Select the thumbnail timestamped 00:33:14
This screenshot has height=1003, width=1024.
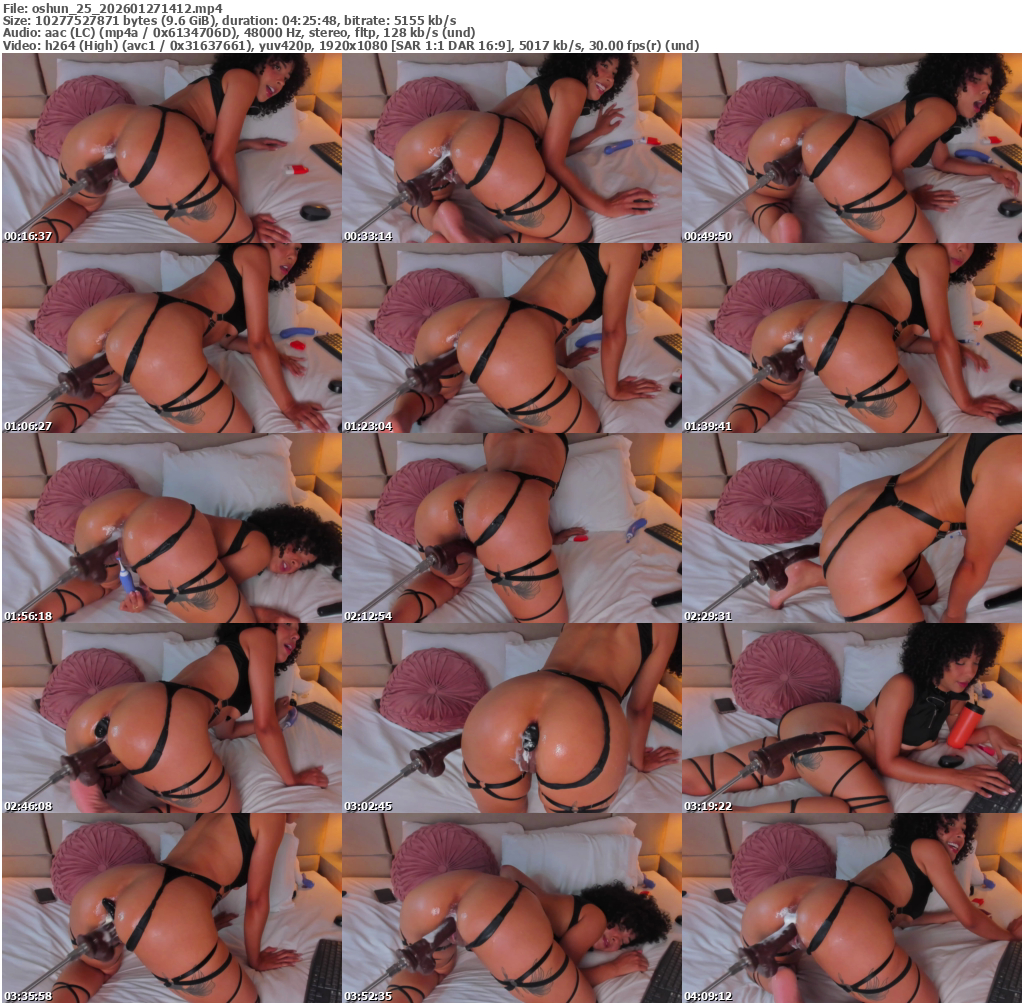[x=512, y=149]
